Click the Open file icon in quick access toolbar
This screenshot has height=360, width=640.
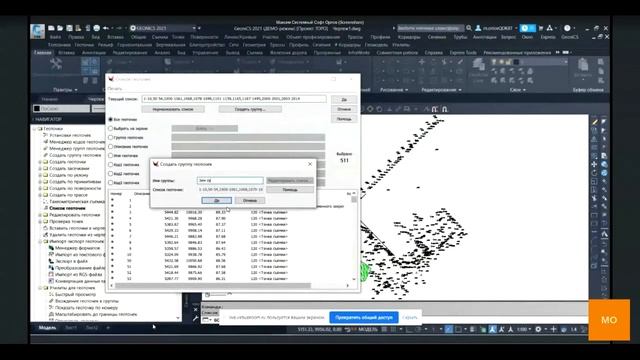point(60,28)
